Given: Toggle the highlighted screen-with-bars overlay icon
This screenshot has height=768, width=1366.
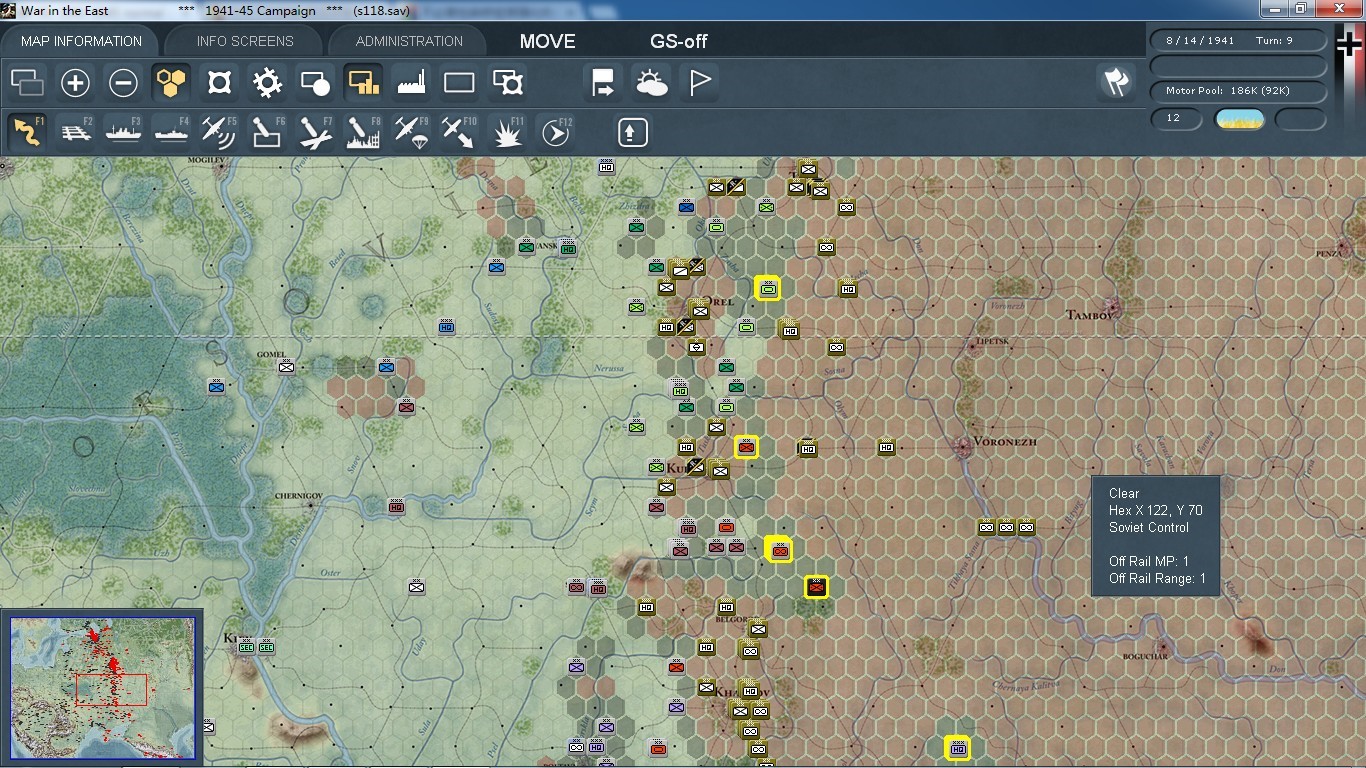Looking at the screenshot, I should pyautogui.click(x=363, y=82).
